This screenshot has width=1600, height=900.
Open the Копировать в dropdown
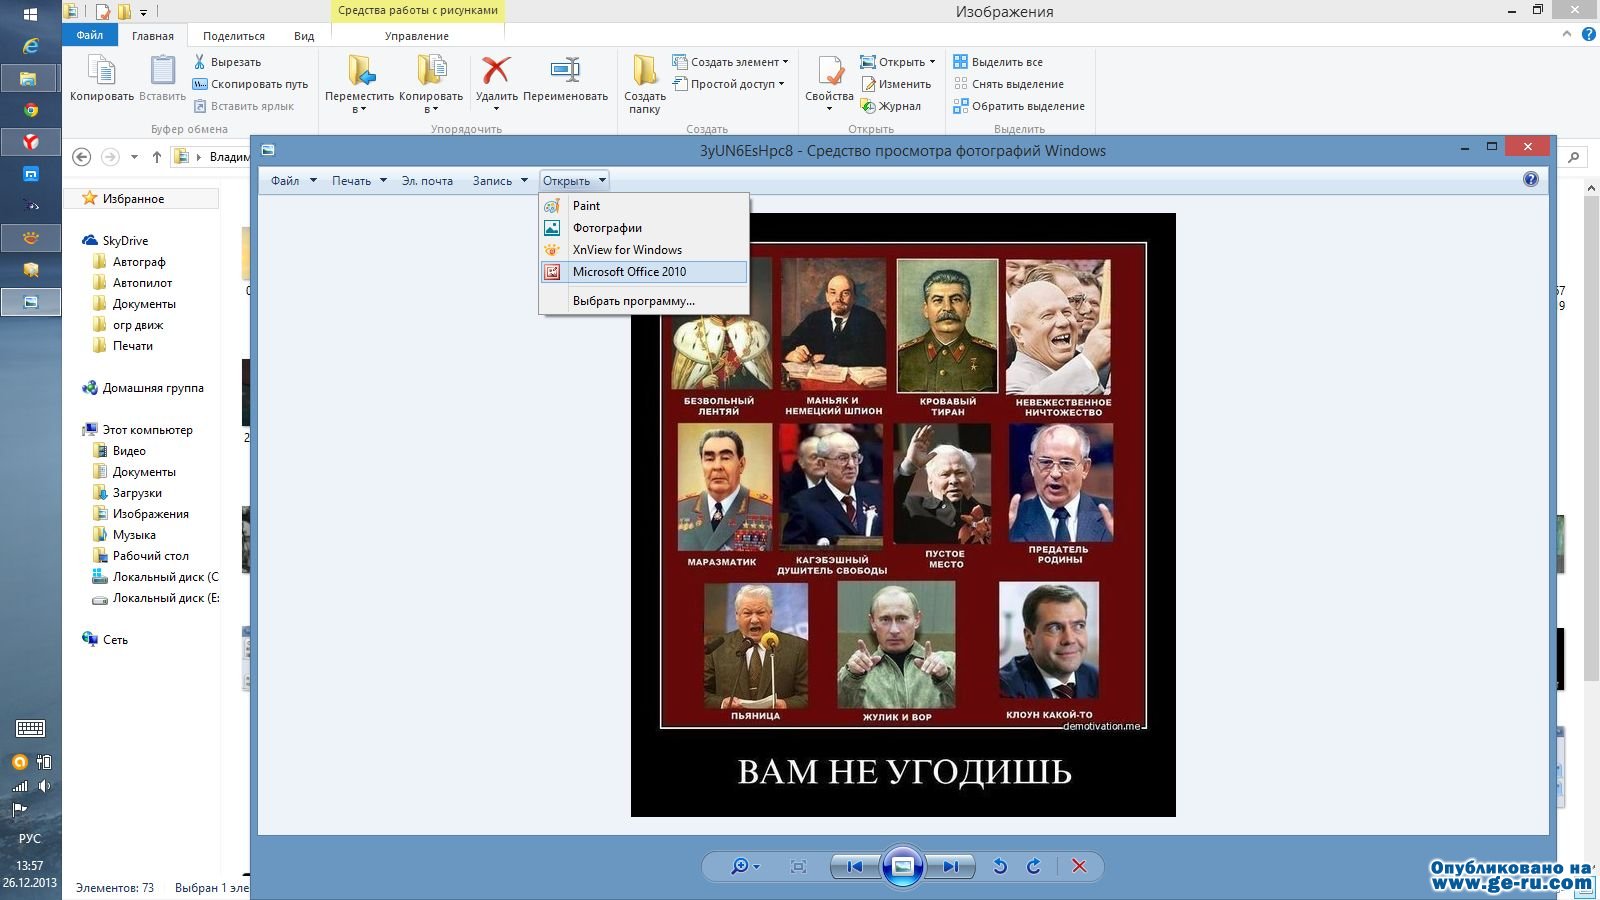(431, 84)
